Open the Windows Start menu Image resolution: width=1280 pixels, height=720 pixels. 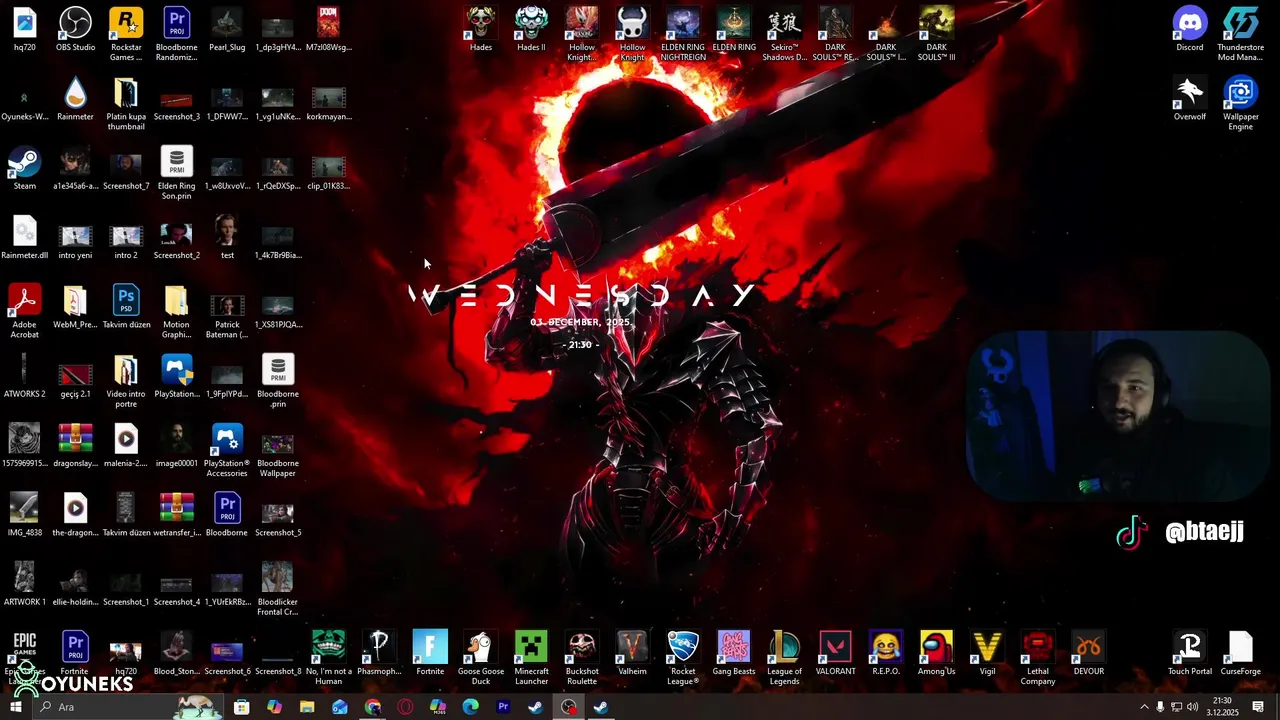15,707
